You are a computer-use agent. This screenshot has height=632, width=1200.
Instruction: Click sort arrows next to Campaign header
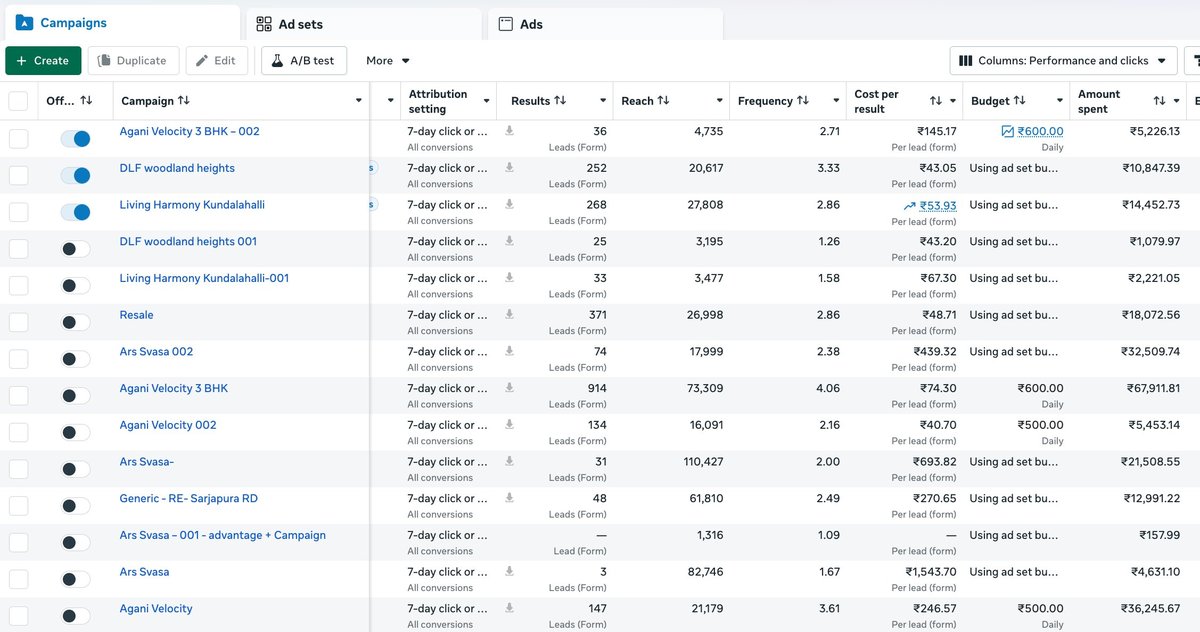click(x=183, y=100)
